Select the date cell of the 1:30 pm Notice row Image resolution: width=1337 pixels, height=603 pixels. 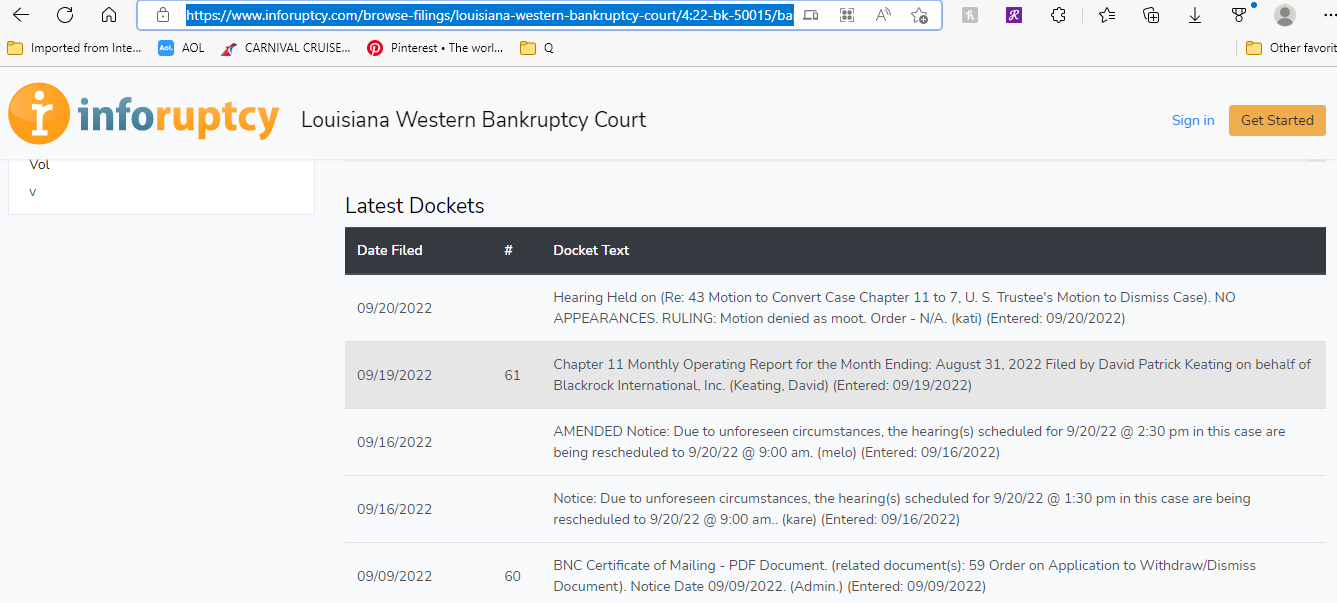[x=395, y=509]
